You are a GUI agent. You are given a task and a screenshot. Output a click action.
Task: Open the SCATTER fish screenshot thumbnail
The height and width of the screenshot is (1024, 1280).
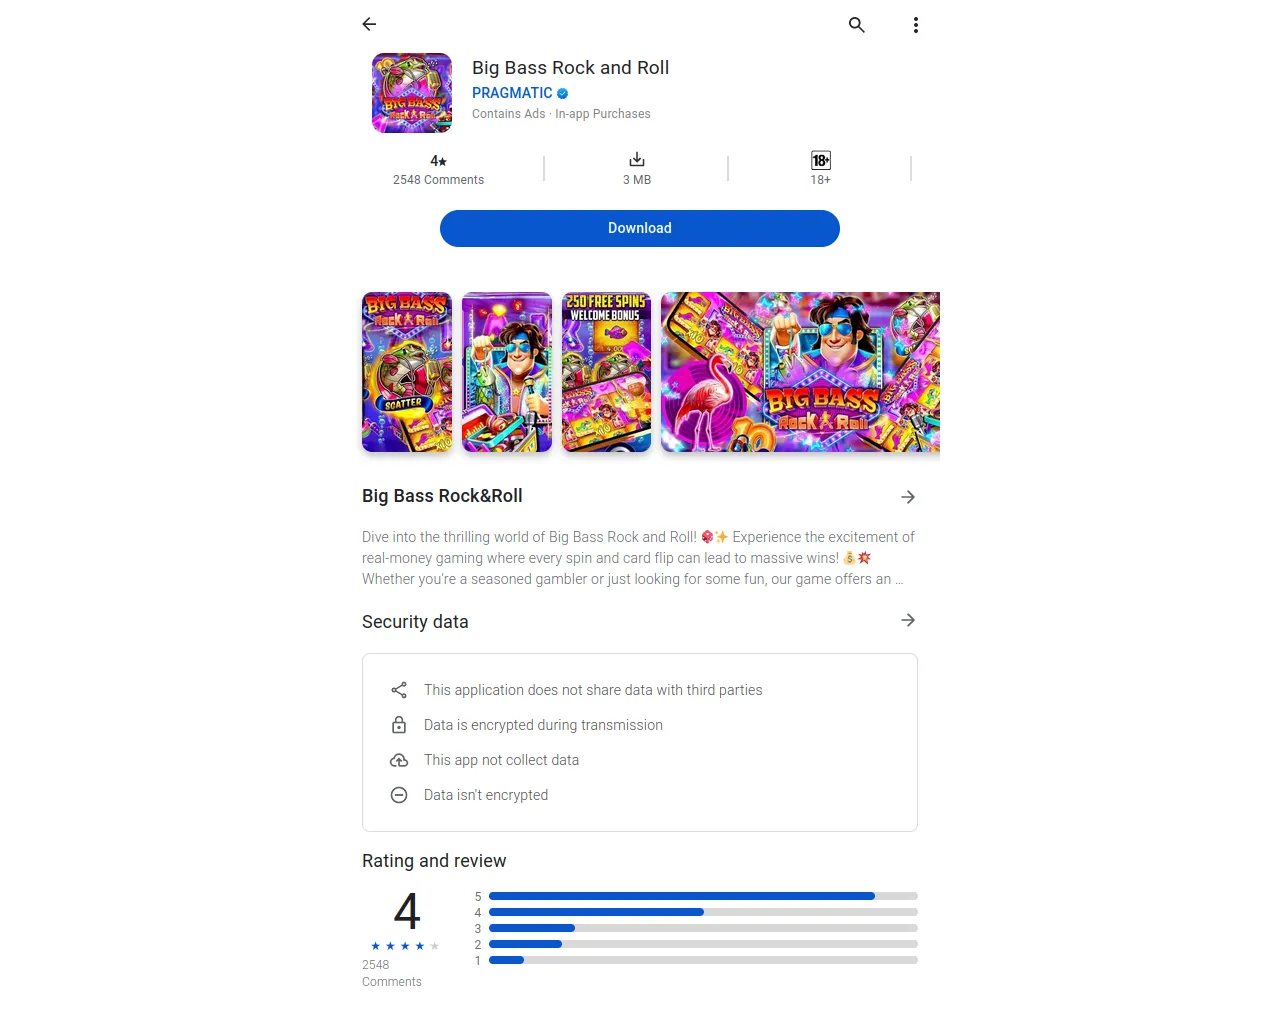(x=407, y=372)
